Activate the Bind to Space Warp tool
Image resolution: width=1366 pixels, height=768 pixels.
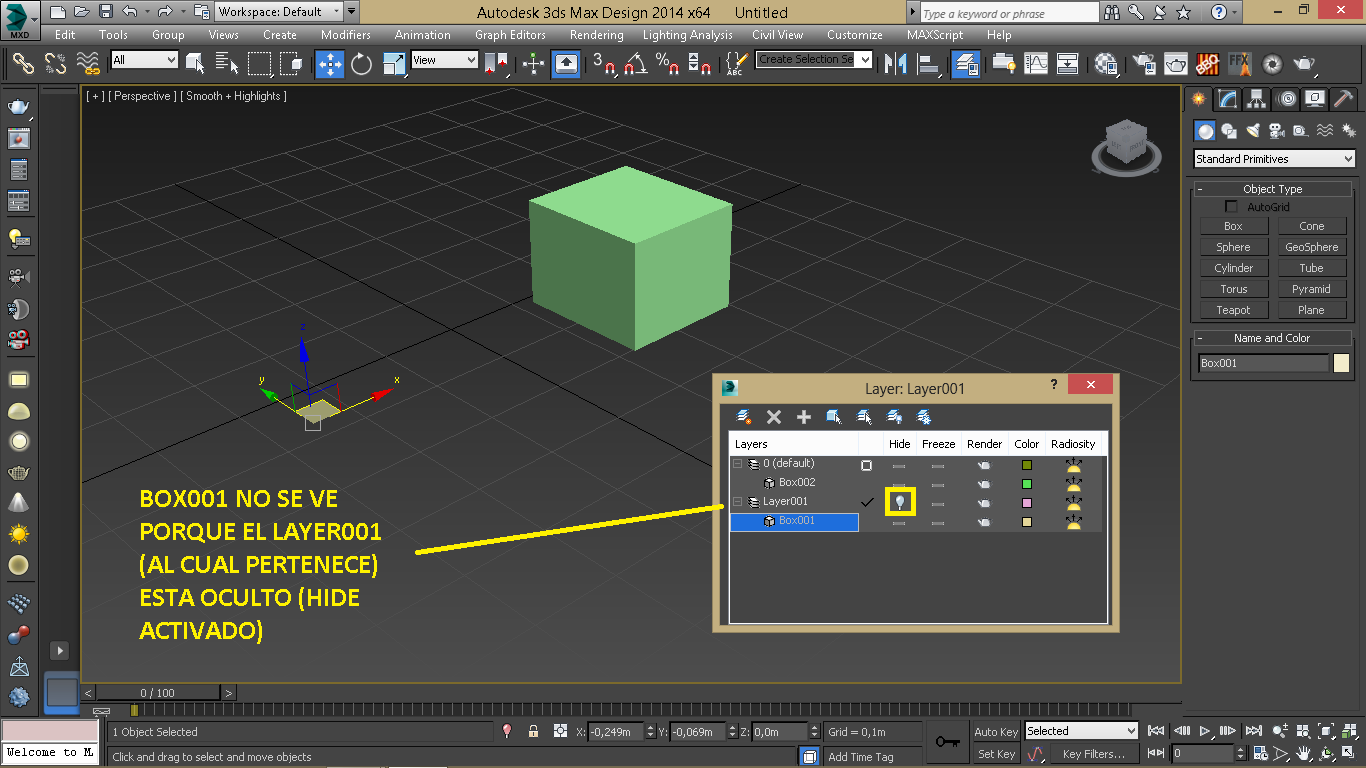89,64
